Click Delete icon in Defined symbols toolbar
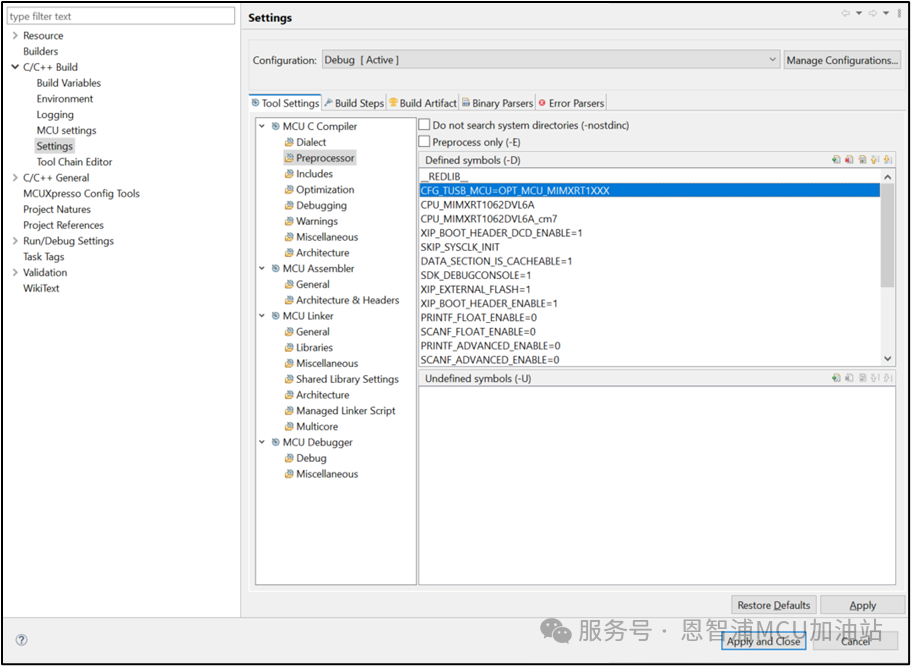Image resolution: width=911 pixels, height=666 pixels. [x=849, y=160]
